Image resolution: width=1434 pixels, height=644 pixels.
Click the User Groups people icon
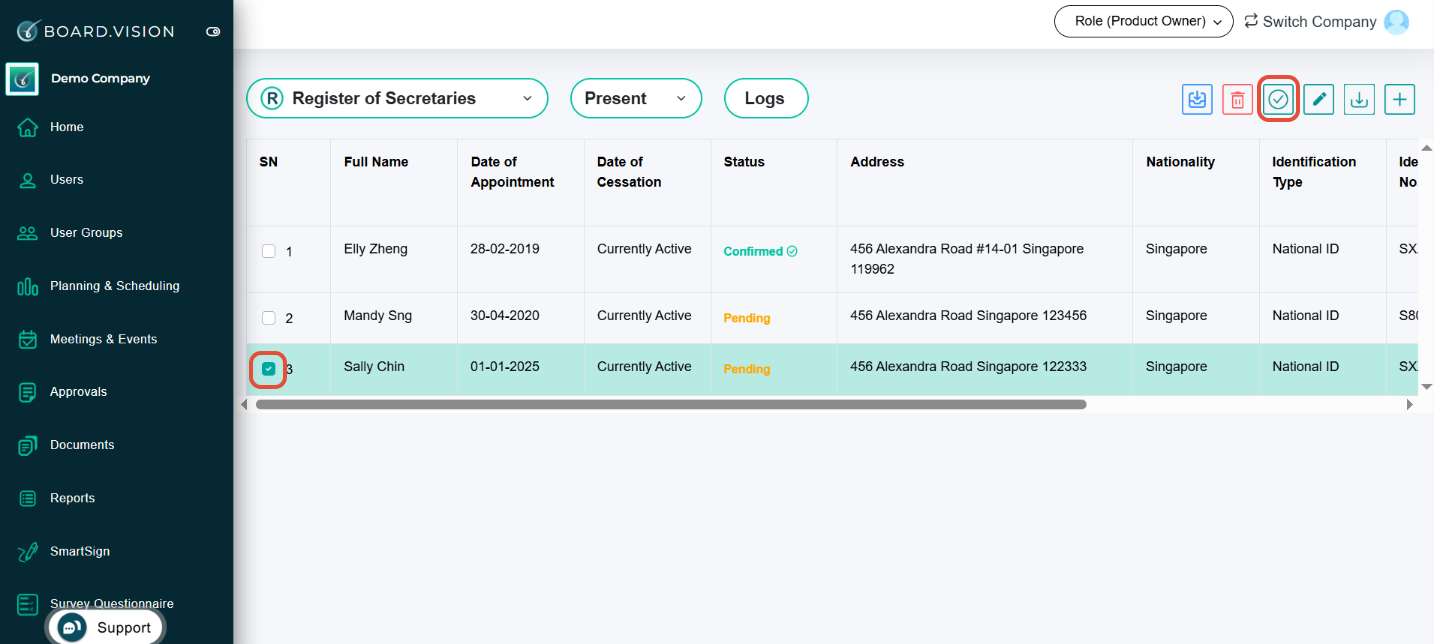coord(28,233)
